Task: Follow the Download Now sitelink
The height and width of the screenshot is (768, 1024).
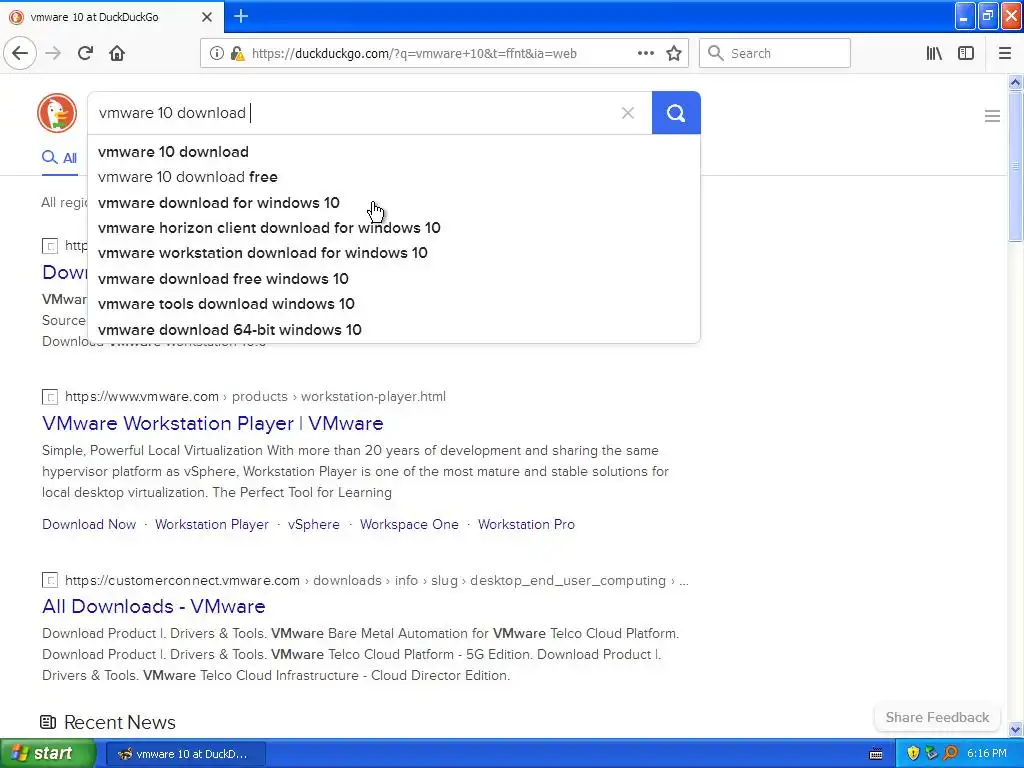Action: click(x=89, y=524)
